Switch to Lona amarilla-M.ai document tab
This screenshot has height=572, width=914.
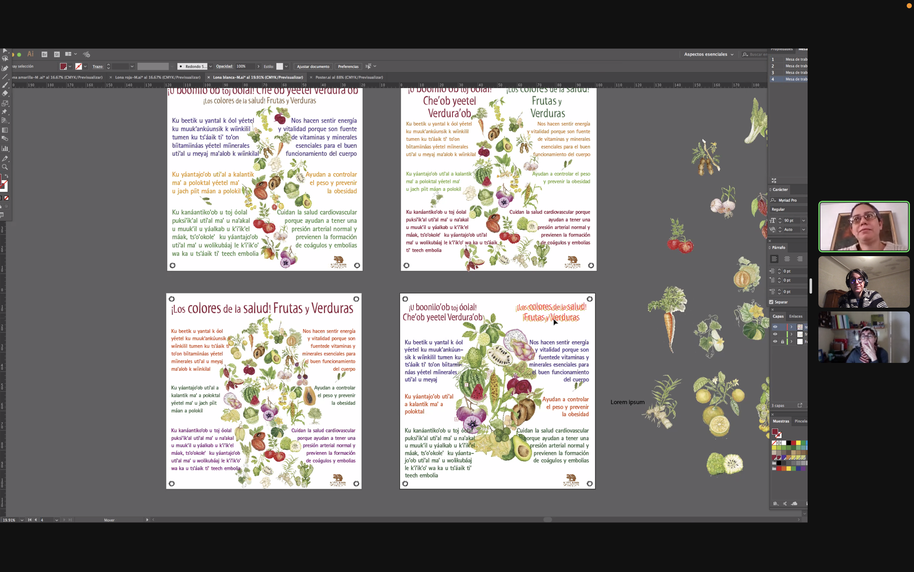pos(57,77)
